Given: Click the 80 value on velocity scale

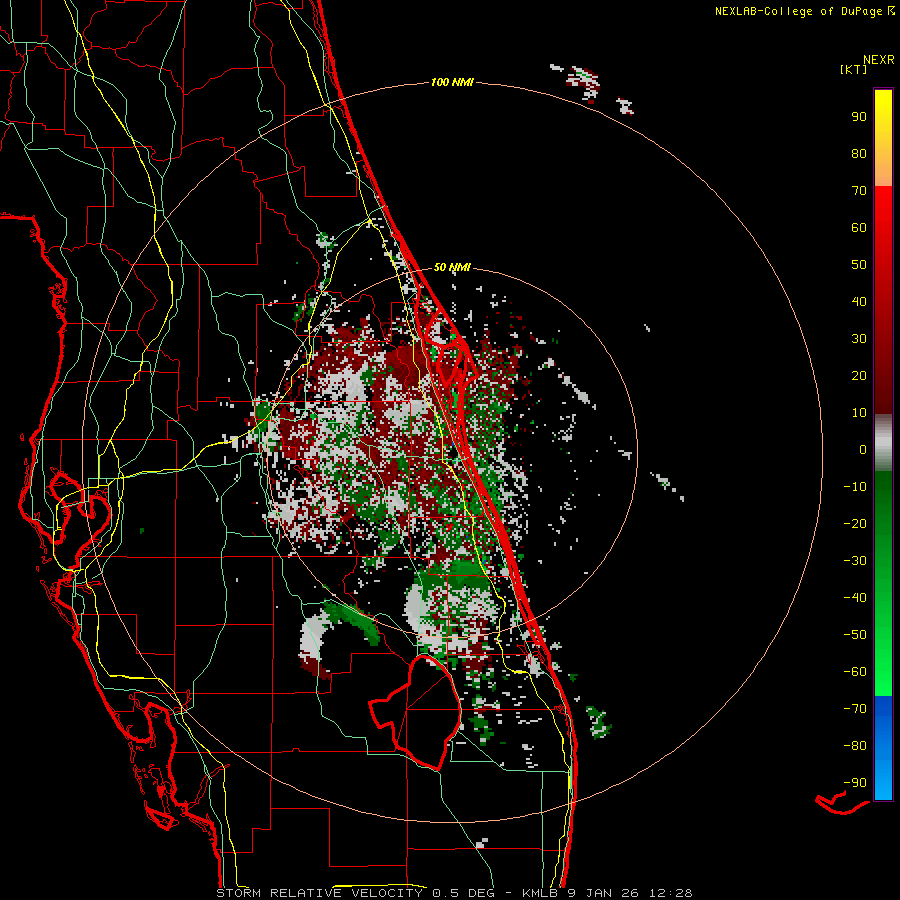Looking at the screenshot, I should tap(859, 153).
